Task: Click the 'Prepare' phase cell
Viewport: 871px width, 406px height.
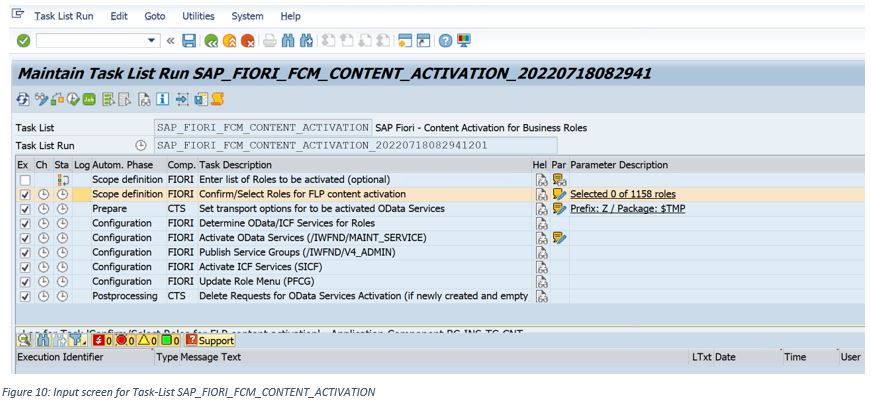Action: (x=109, y=209)
